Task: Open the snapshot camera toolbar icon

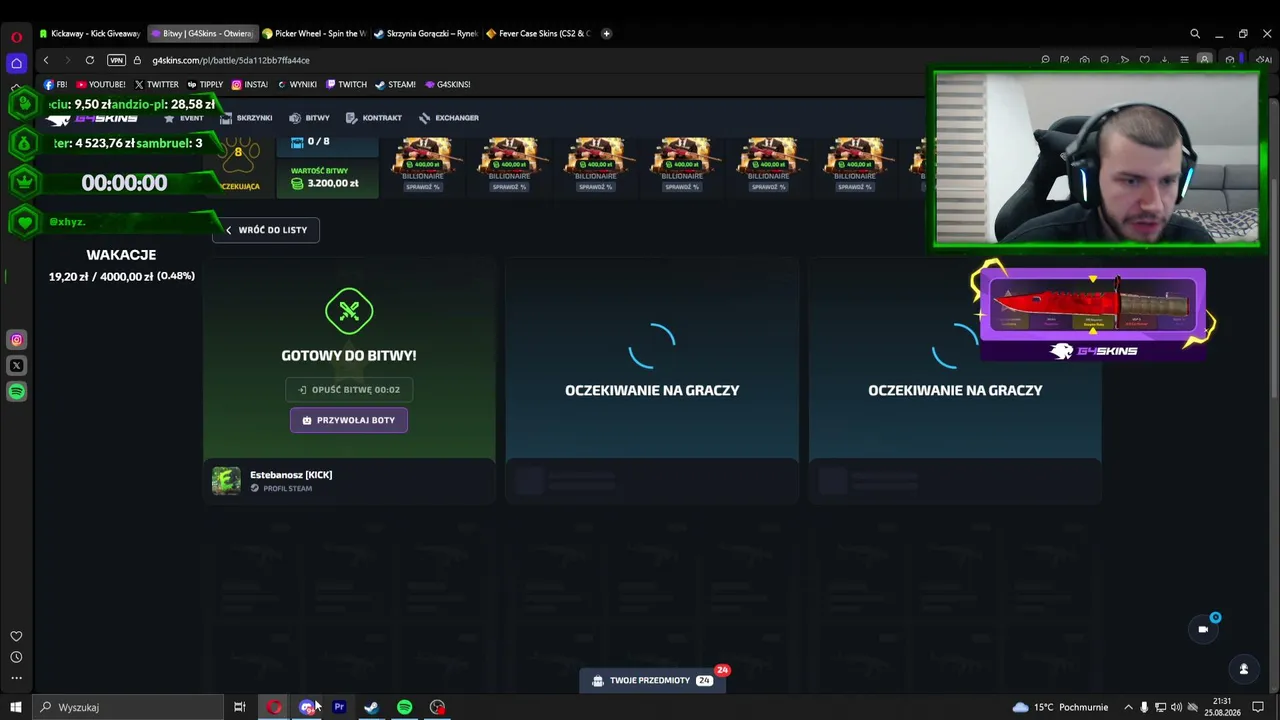Action: pos(1084,60)
